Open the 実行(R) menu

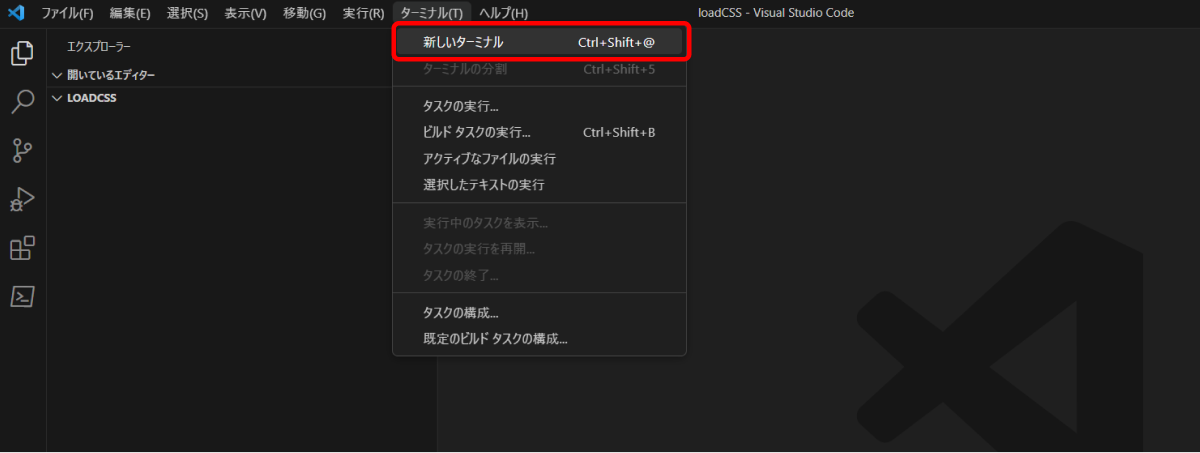tap(363, 13)
